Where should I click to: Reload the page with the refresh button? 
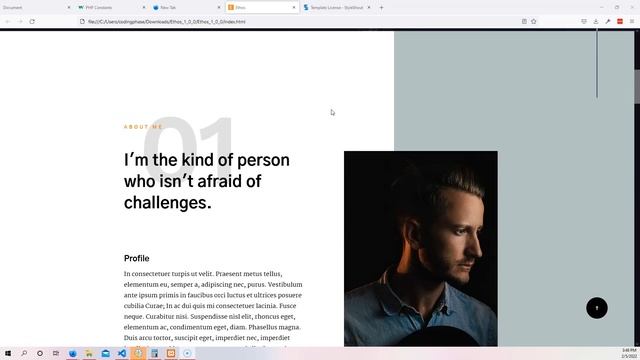coord(32,21)
